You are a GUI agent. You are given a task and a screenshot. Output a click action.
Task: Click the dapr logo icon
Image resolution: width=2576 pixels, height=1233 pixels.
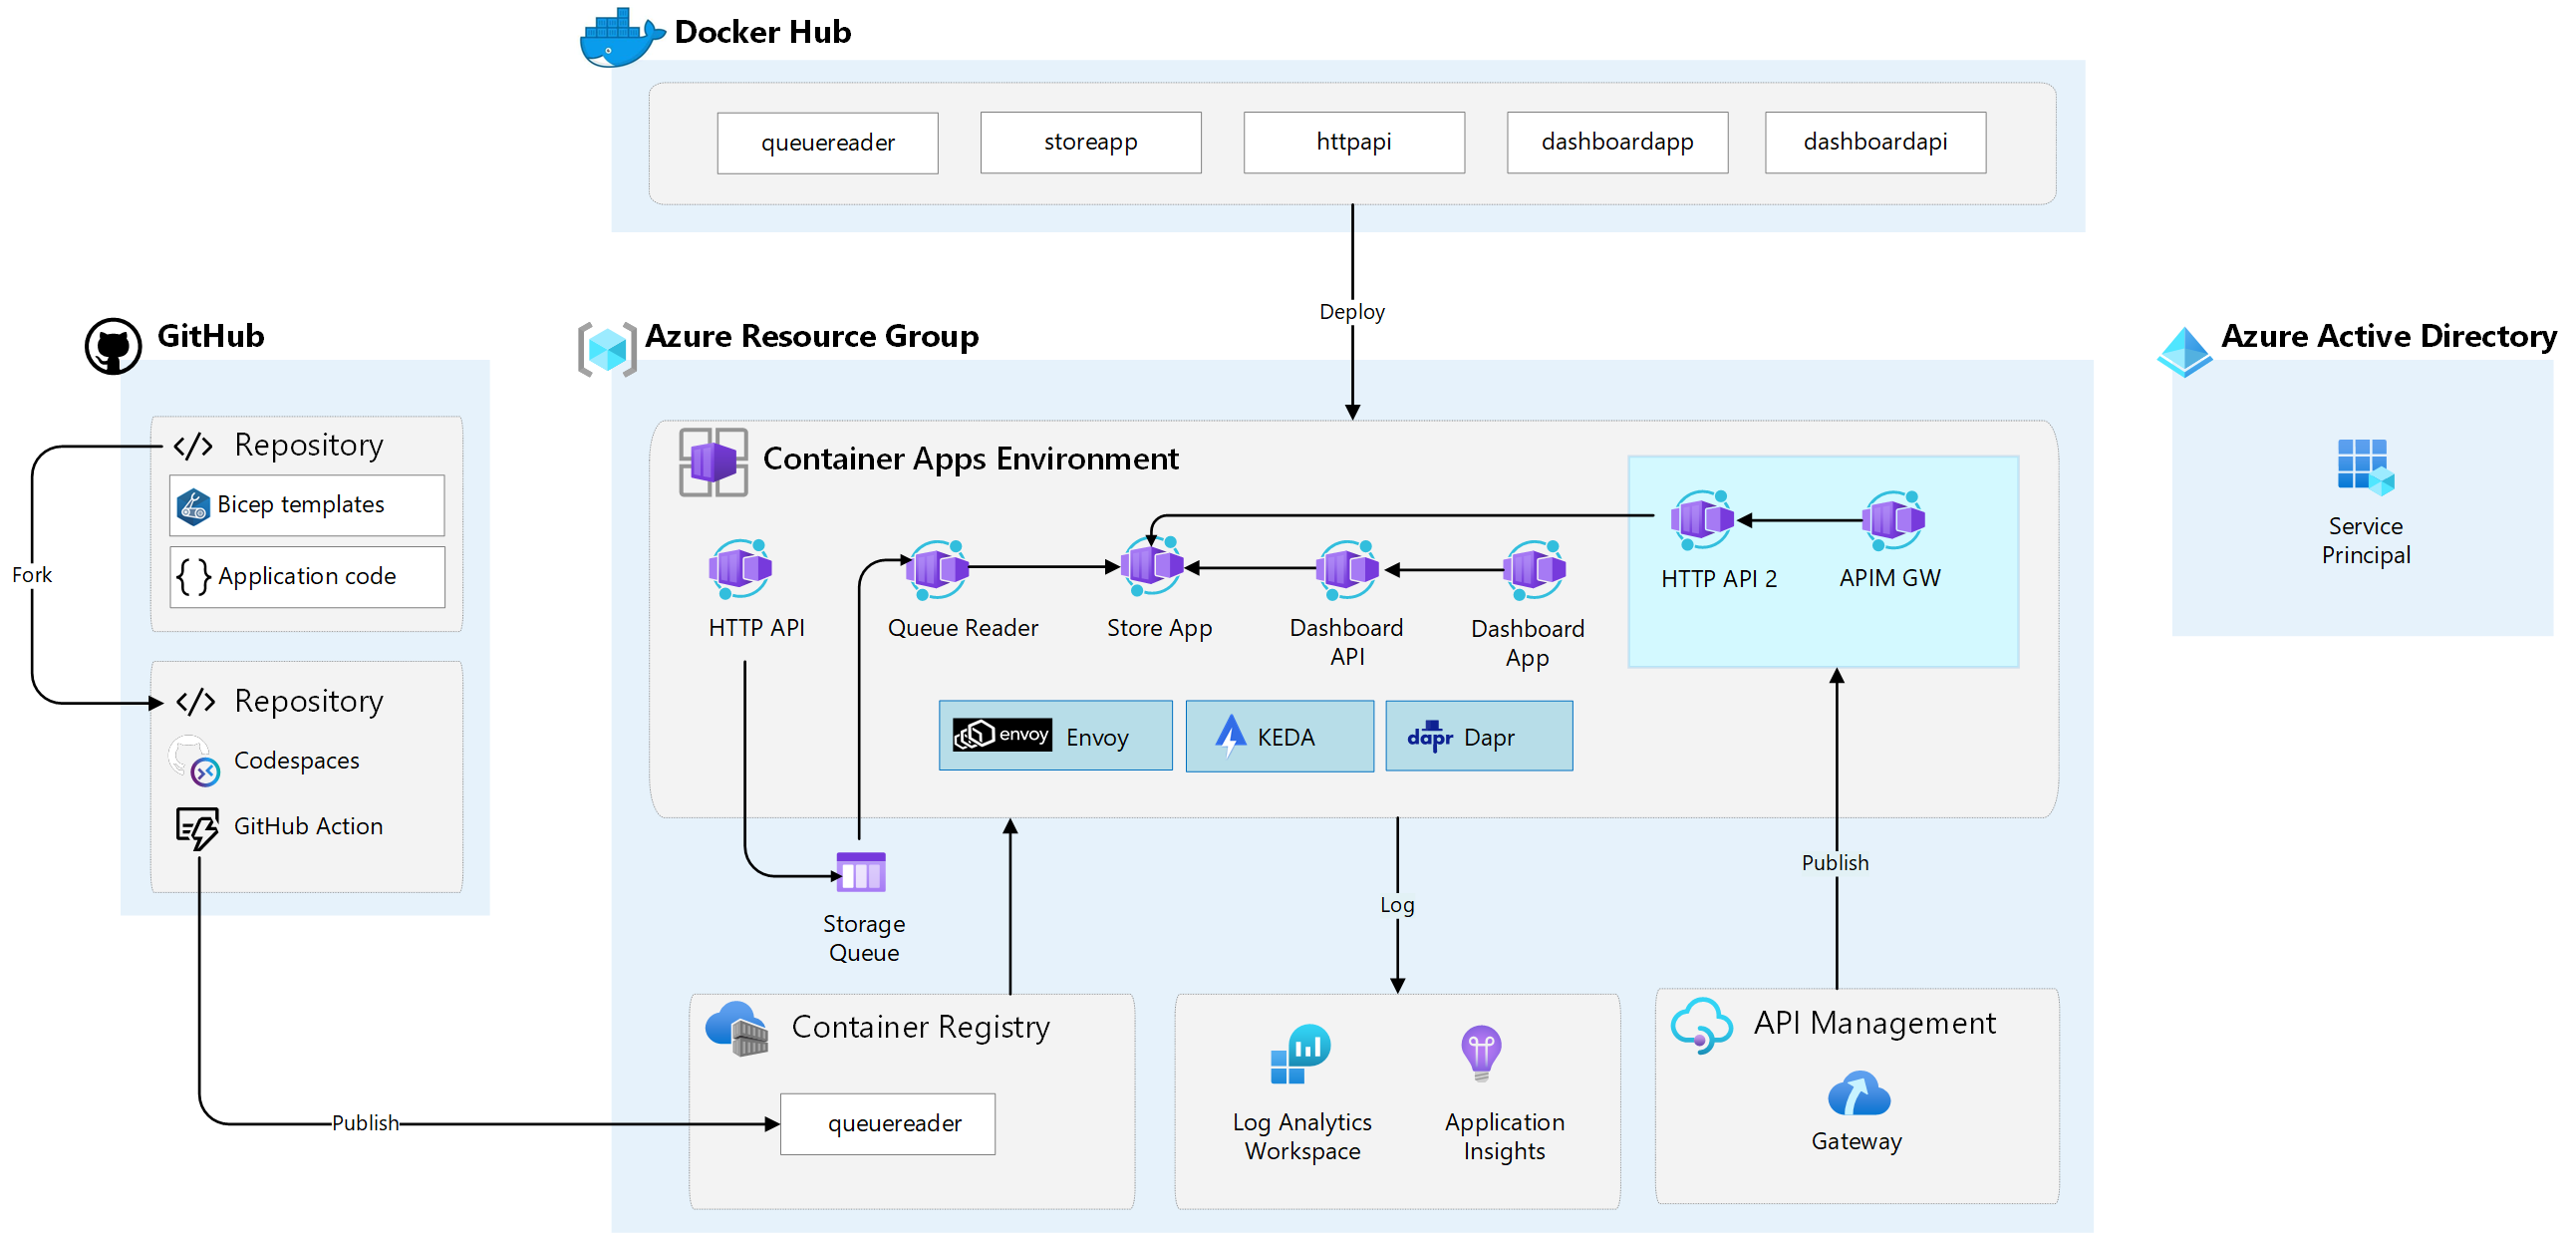1430,735
